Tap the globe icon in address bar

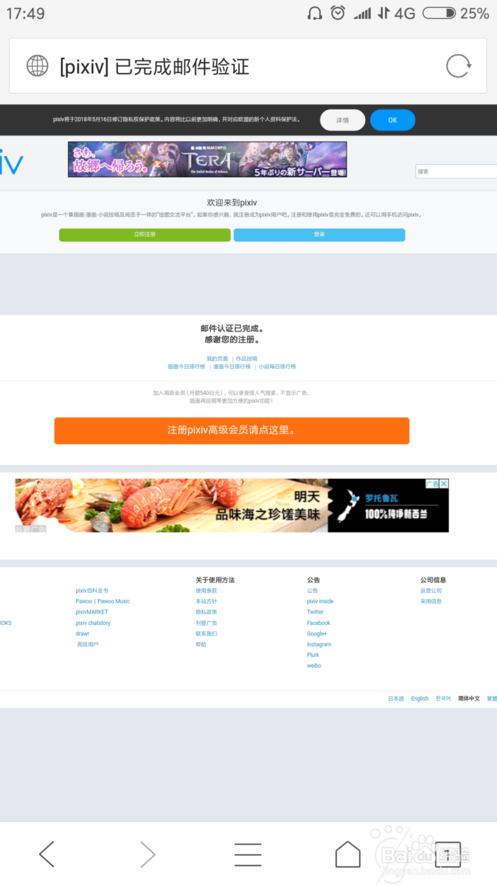[37, 66]
